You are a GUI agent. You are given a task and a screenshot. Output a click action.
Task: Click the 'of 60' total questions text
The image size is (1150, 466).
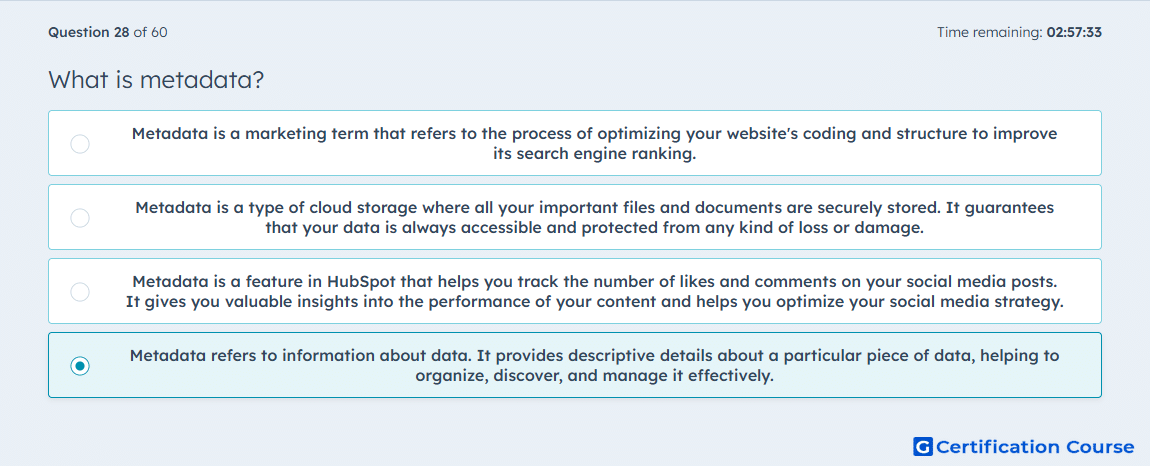point(150,32)
